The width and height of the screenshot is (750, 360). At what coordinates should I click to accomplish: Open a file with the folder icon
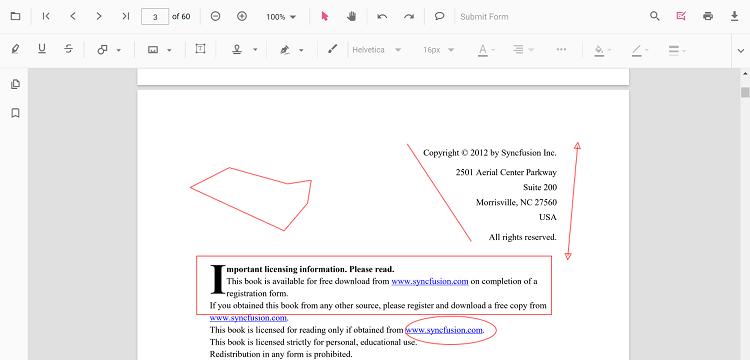(x=15, y=16)
